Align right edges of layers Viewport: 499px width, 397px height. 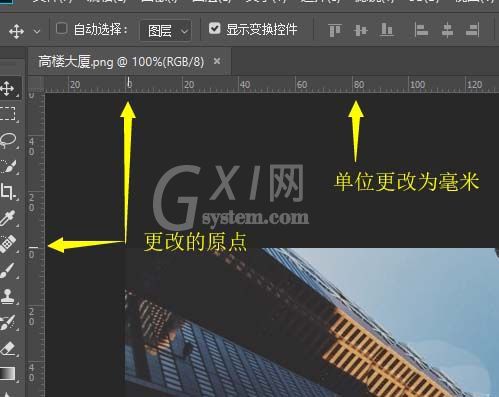(473, 30)
